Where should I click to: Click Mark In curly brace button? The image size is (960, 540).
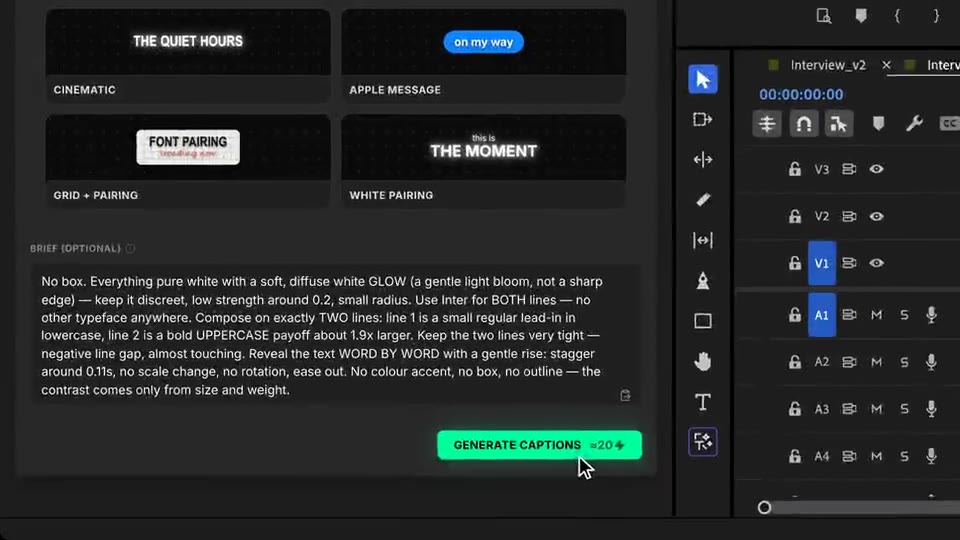tap(898, 16)
